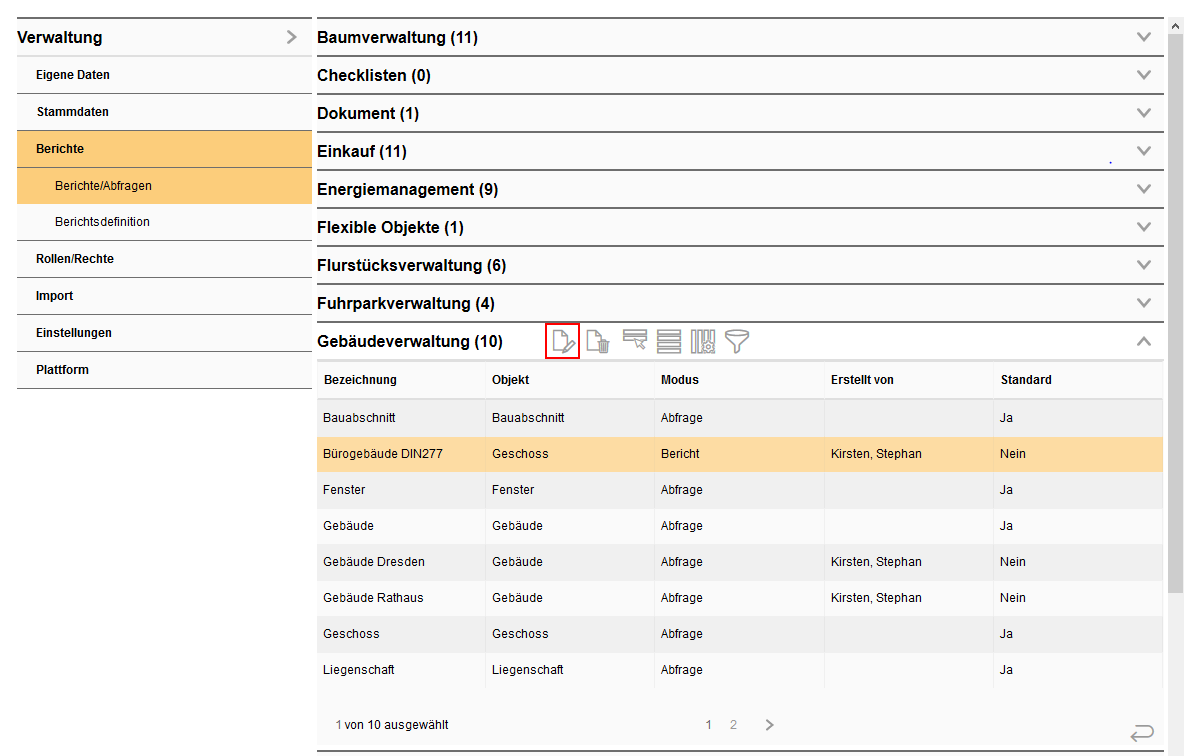Collapse the Verwaltung sidebar chevron
The image size is (1185, 756).
click(291, 38)
